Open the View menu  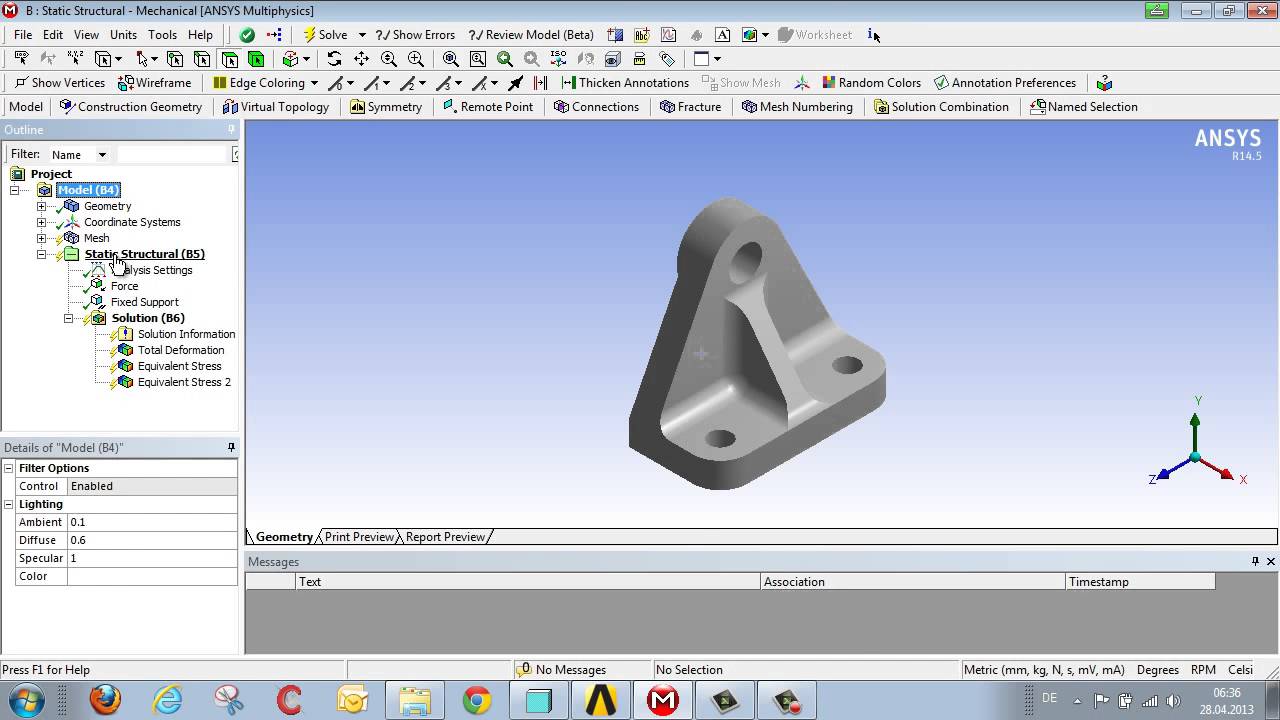(x=86, y=34)
